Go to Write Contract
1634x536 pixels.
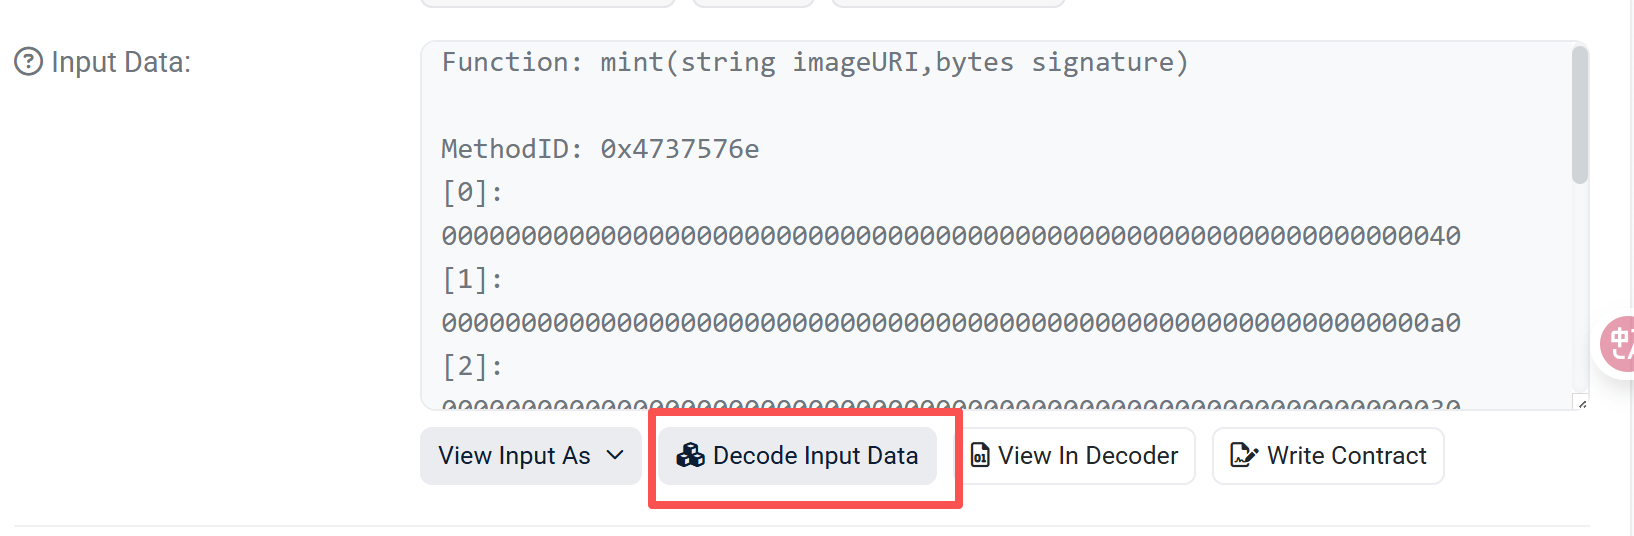coord(1345,456)
